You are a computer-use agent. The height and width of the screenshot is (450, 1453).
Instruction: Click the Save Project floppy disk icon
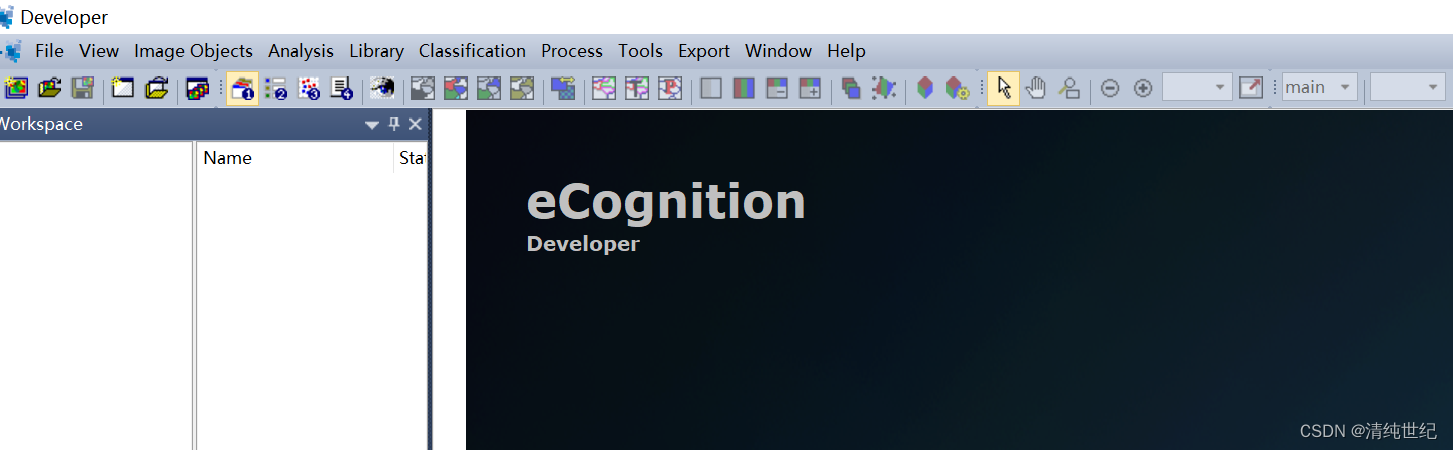pyautogui.click(x=82, y=88)
